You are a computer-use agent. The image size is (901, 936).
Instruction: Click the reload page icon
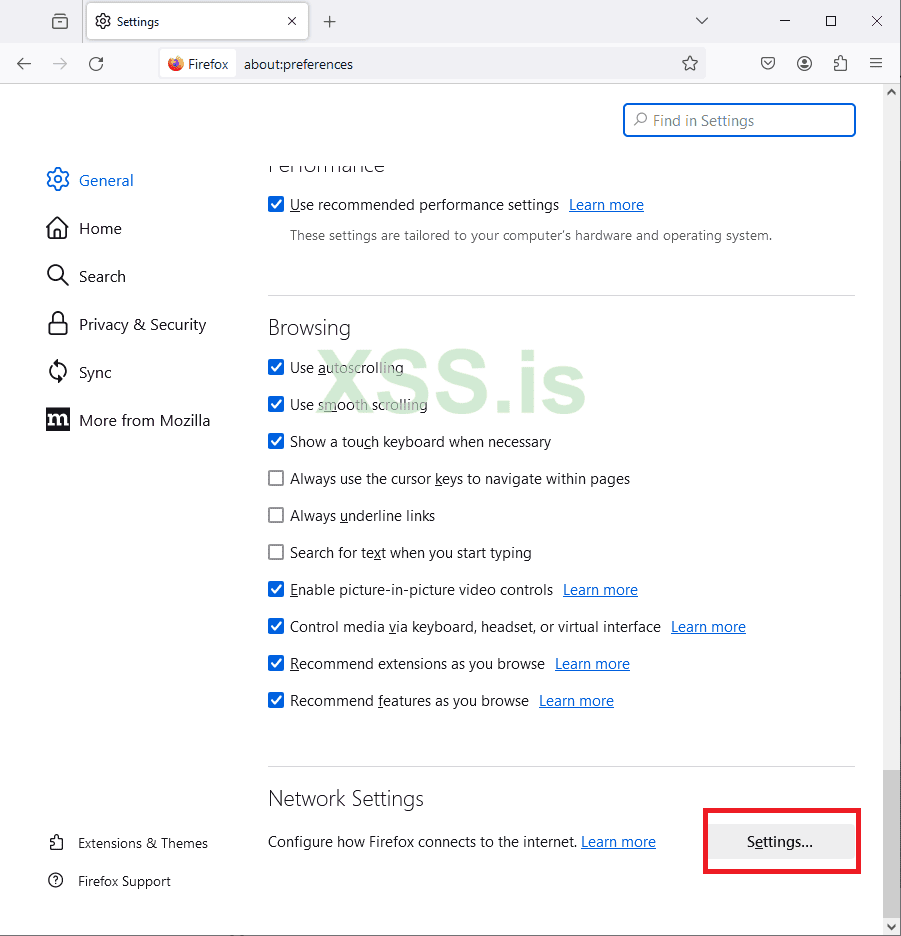pyautogui.click(x=96, y=64)
